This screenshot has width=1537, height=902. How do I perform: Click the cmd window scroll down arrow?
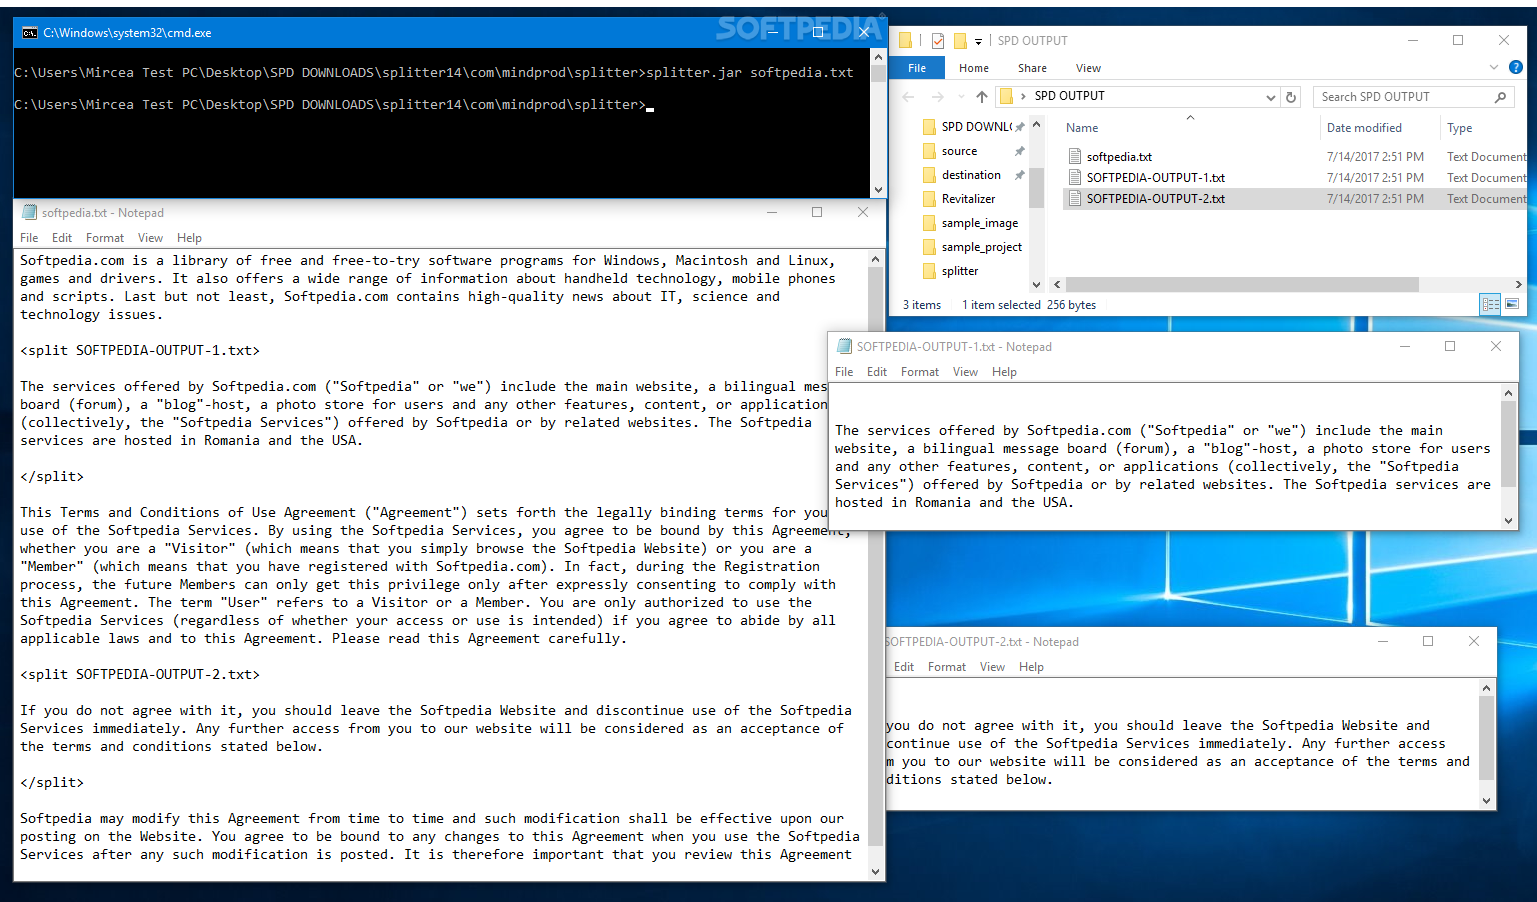[878, 190]
